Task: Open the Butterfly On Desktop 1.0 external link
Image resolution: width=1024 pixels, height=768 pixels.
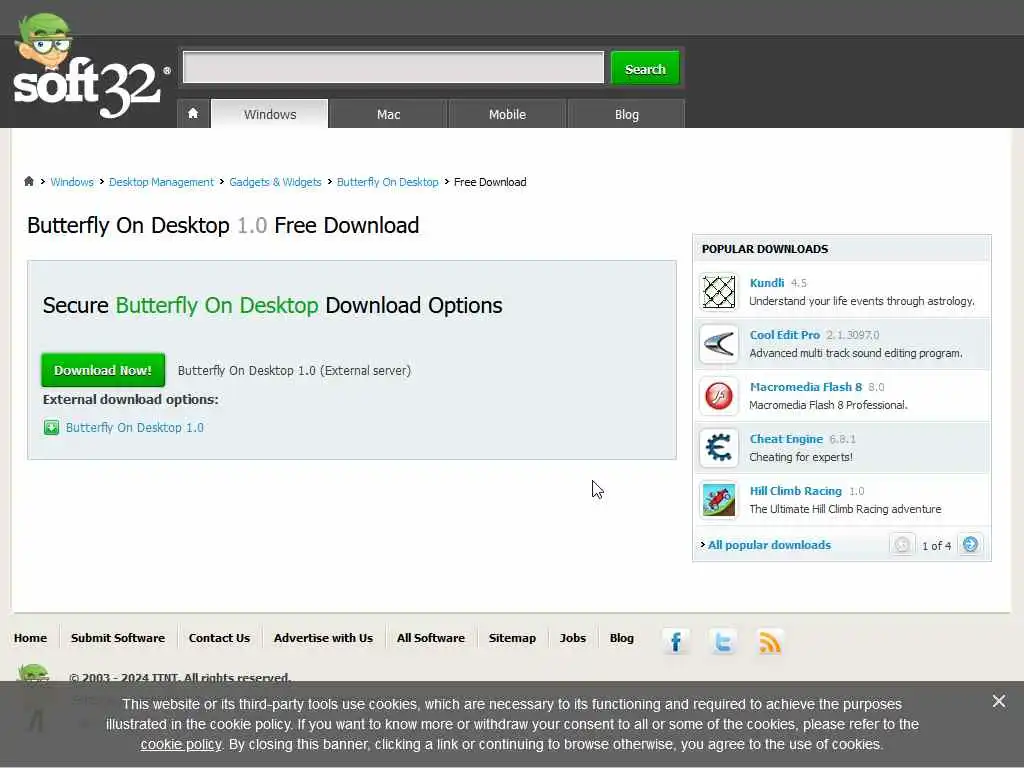Action: pos(135,428)
